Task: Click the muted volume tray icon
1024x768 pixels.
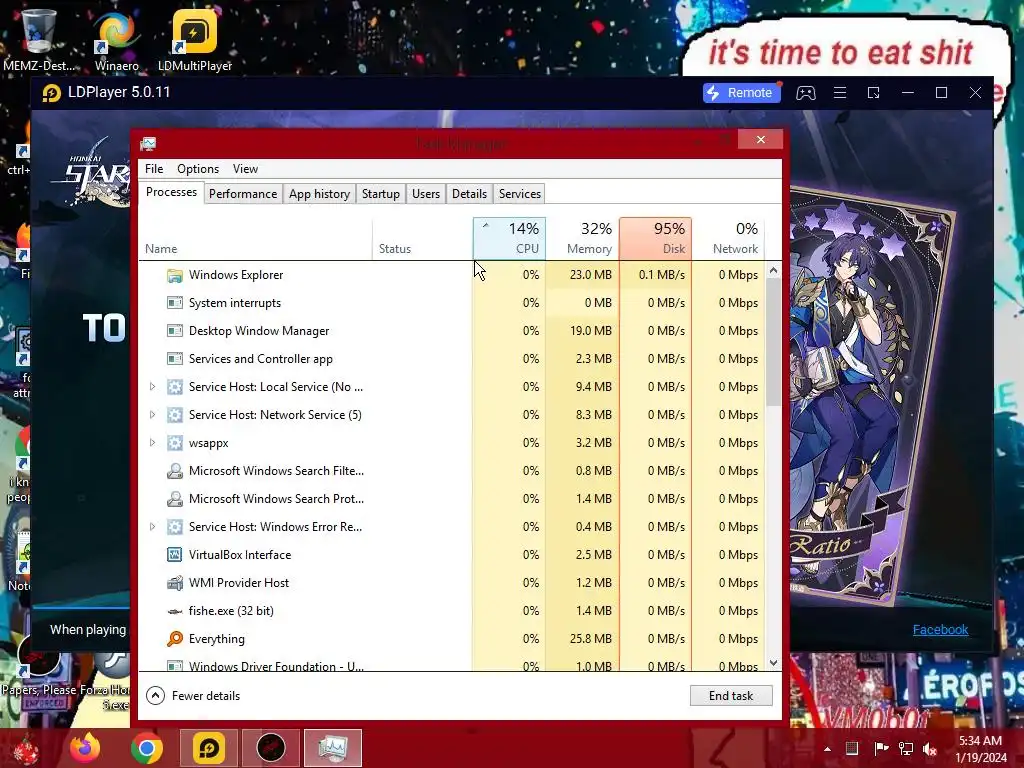Action: pos(929,749)
